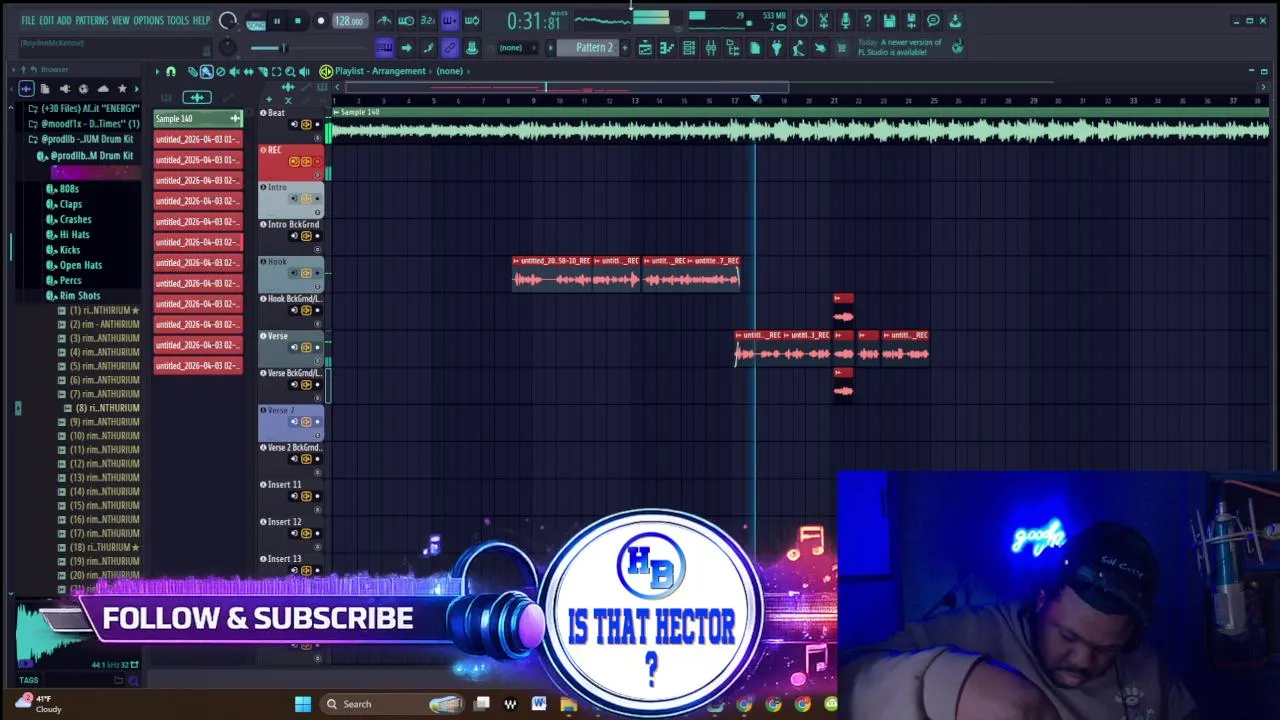
Task: Open the EDIT menu
Action: [x=46, y=20]
